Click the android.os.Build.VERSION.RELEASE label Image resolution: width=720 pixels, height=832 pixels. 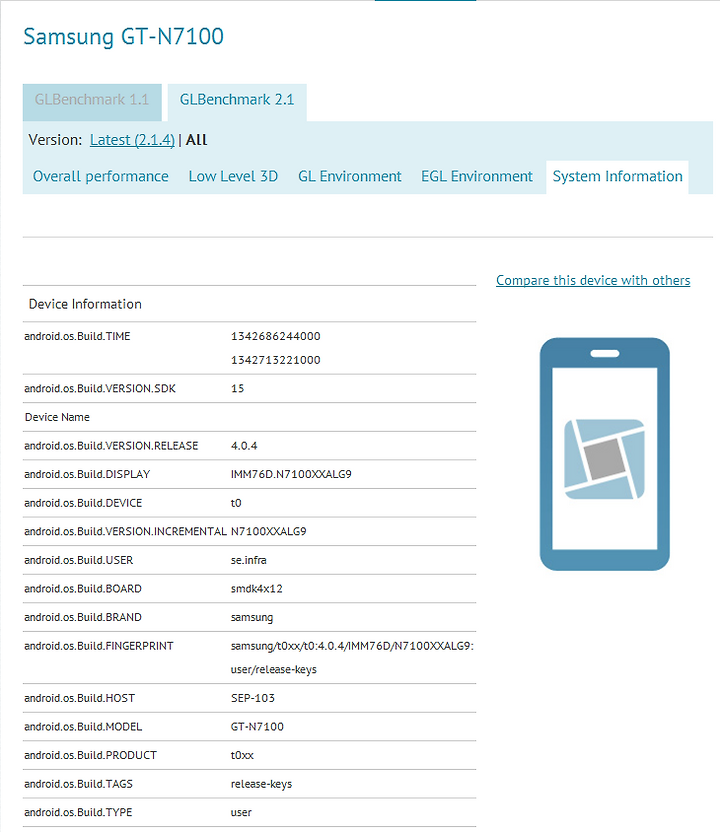(111, 446)
